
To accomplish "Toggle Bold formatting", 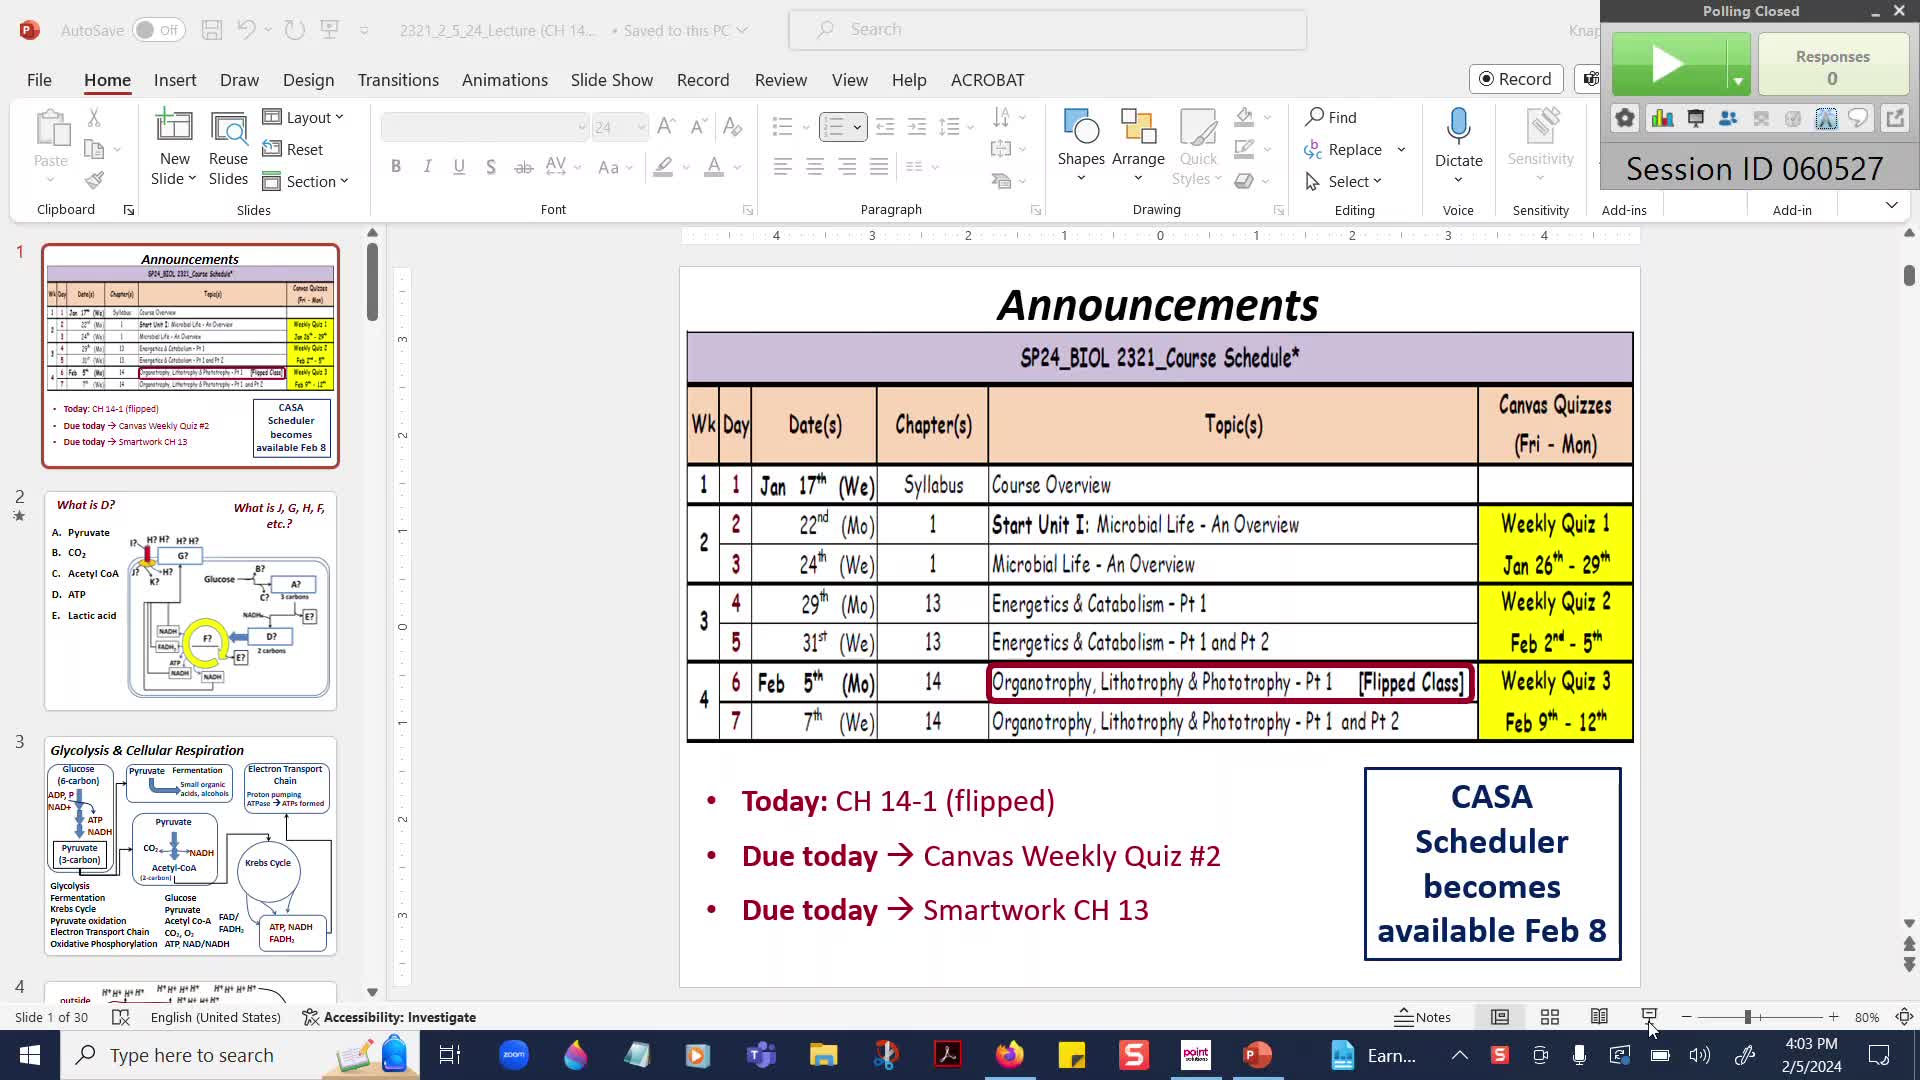I will [x=396, y=167].
